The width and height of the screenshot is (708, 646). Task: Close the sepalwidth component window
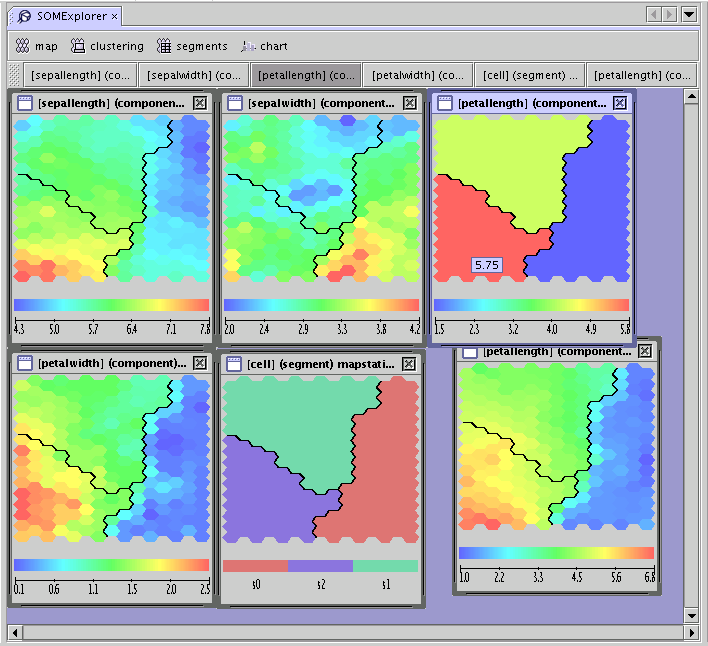(x=410, y=103)
